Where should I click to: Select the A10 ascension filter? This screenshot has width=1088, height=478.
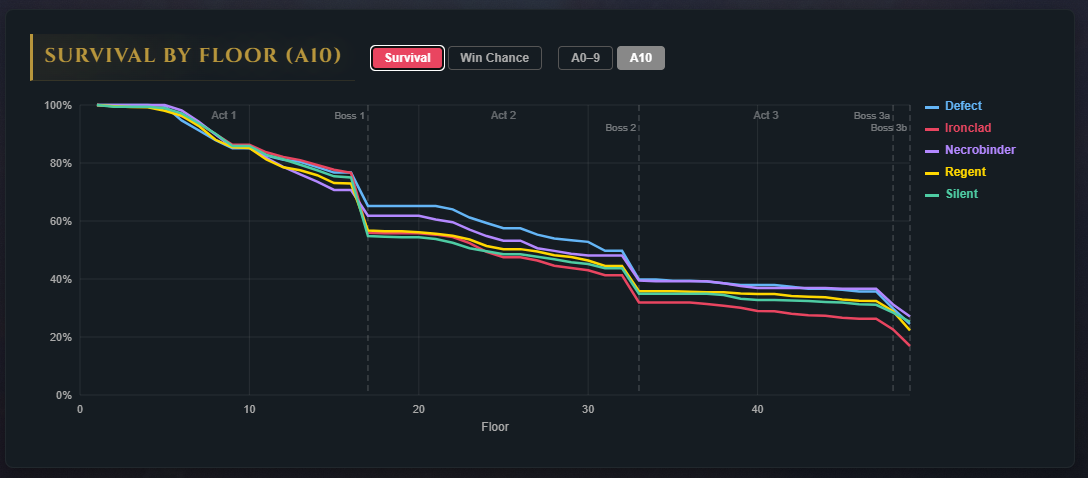pyautogui.click(x=640, y=58)
